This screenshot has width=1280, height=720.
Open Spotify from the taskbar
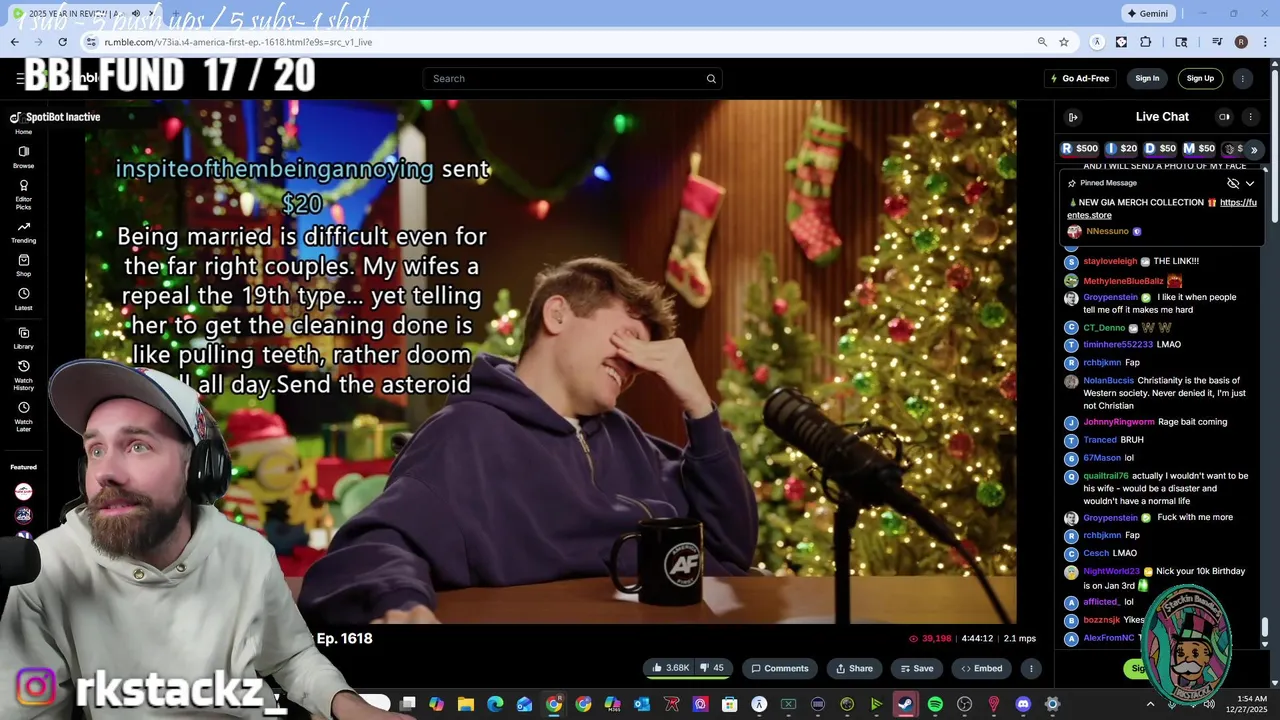935,704
